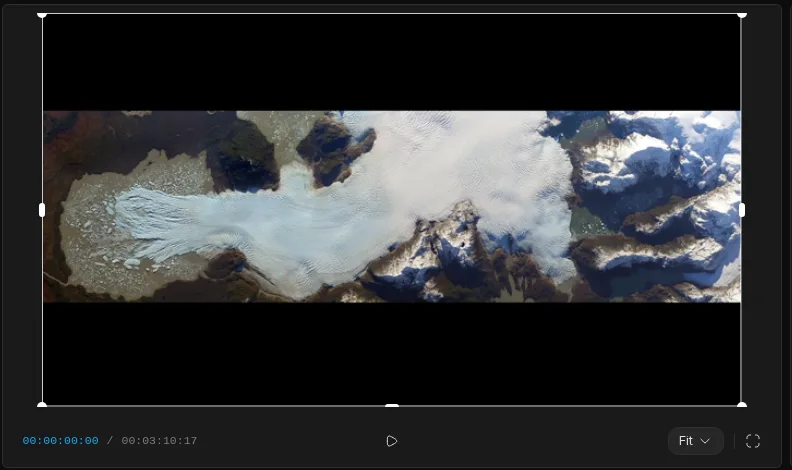
Task: Click the bottom edge middle handle
Action: pyautogui.click(x=392, y=405)
